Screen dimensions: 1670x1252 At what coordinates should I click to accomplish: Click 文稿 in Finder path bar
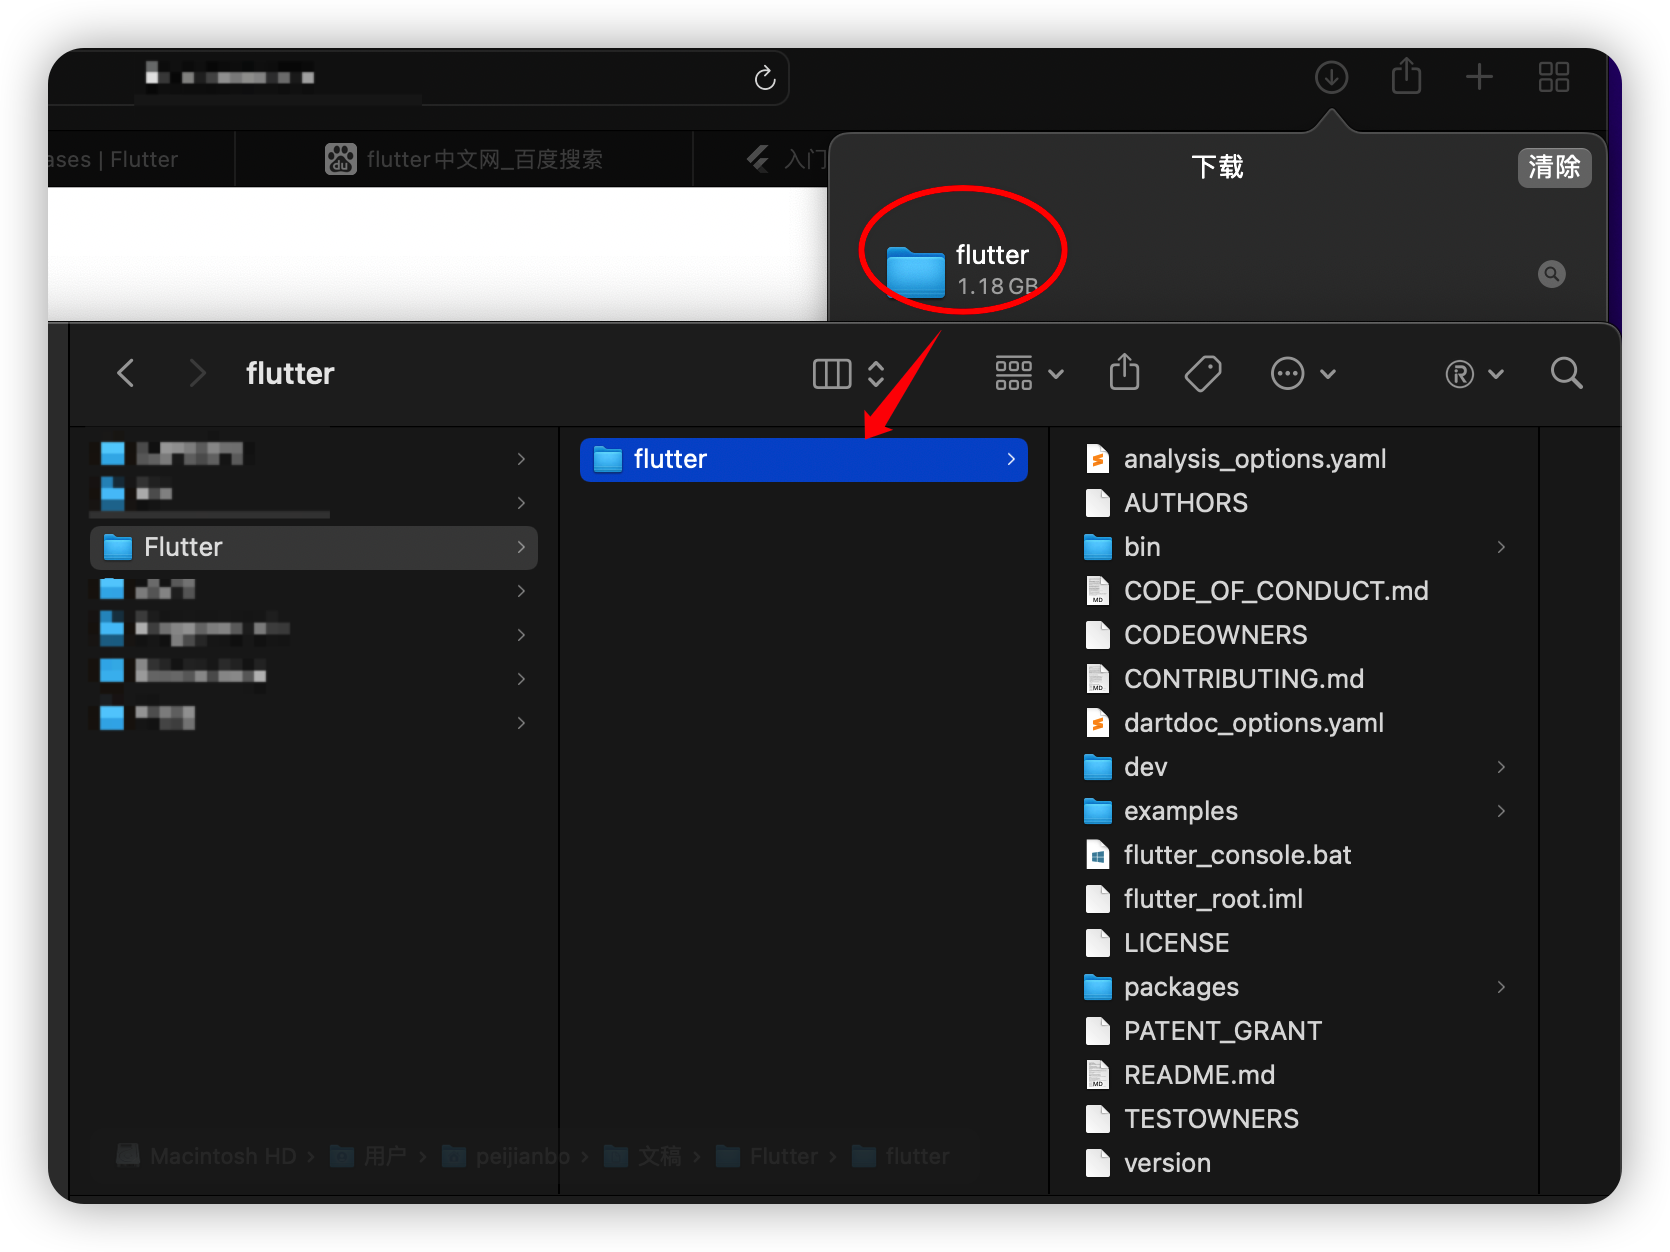point(643,1156)
